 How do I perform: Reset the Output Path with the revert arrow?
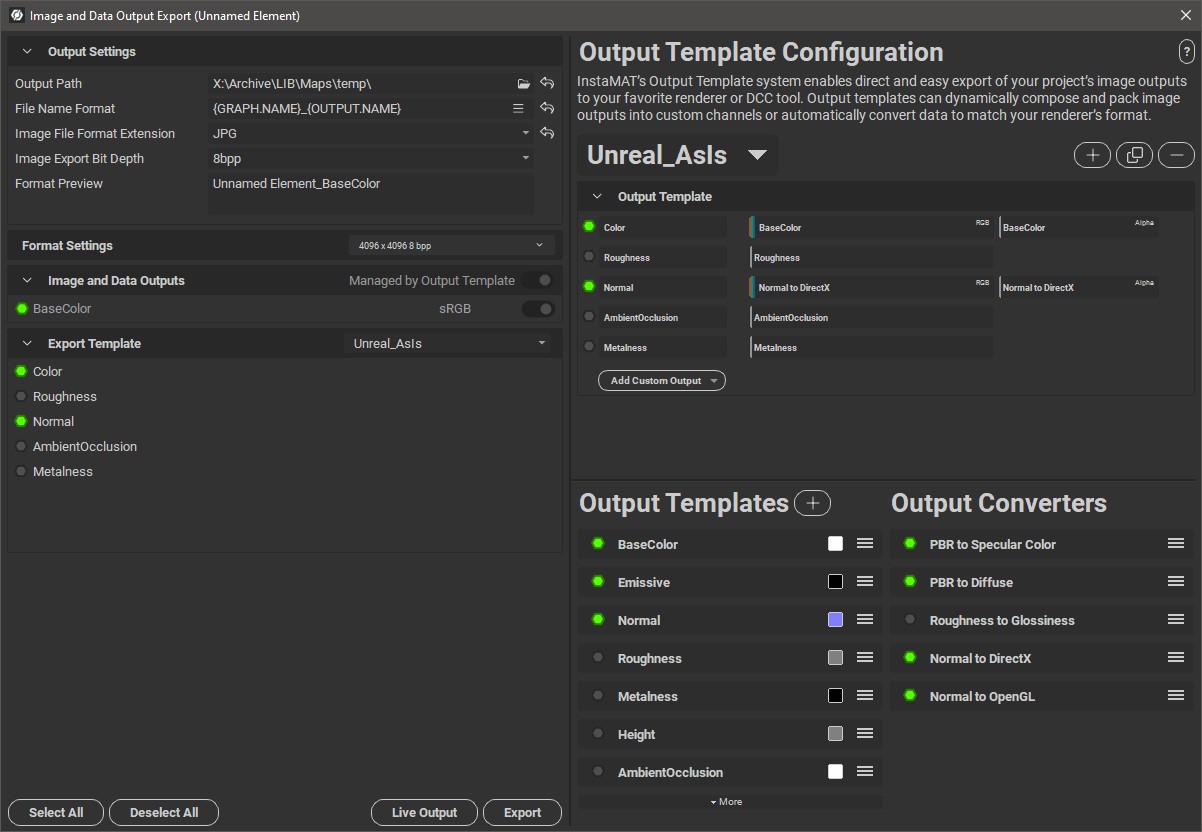click(x=547, y=84)
